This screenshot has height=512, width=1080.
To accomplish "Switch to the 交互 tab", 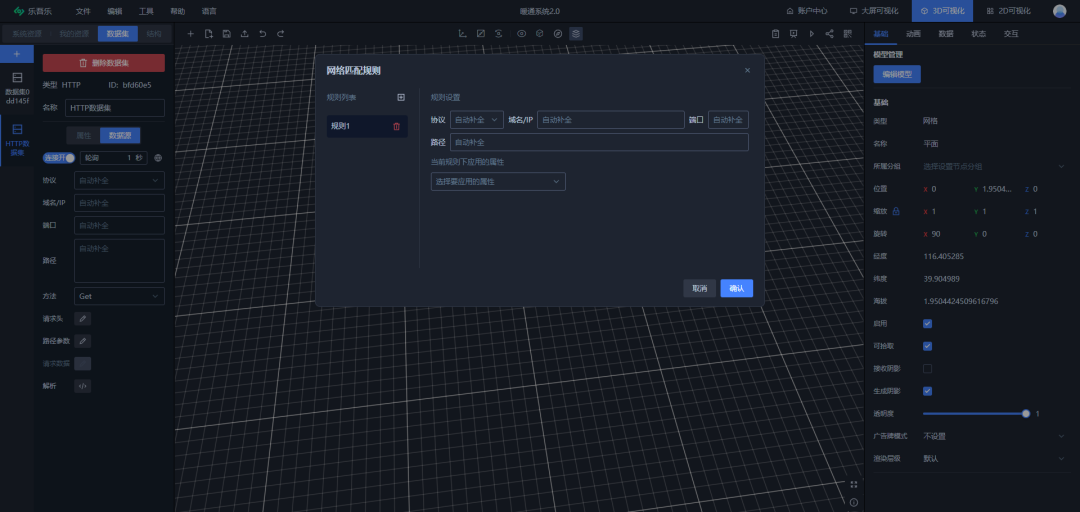I will (x=1011, y=34).
